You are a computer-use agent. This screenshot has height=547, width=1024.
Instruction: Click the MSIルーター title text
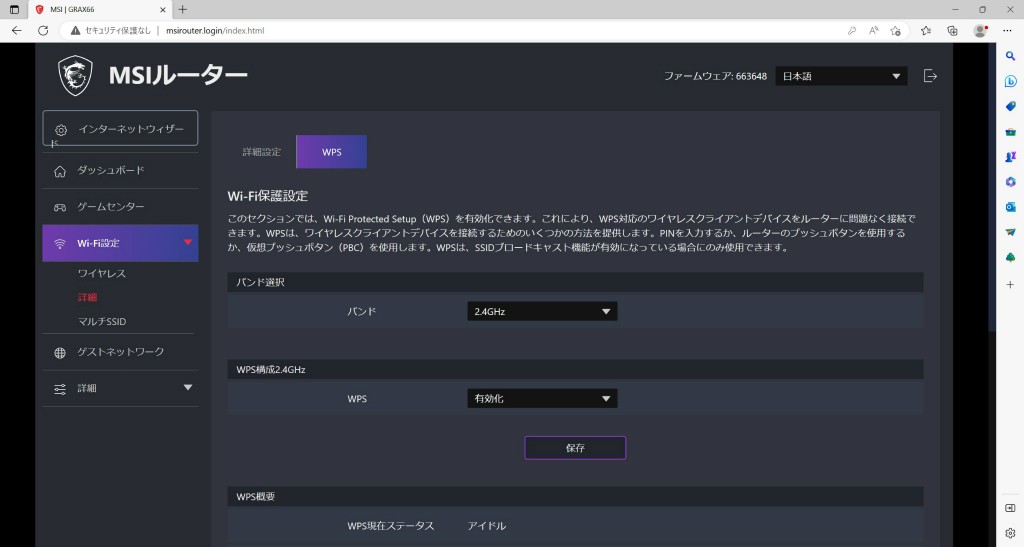(178, 76)
